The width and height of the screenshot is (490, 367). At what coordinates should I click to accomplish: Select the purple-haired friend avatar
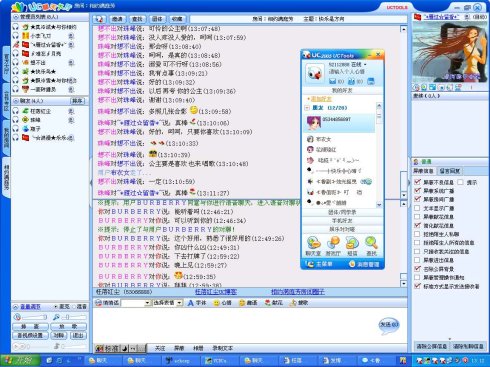pyautogui.click(x=313, y=123)
